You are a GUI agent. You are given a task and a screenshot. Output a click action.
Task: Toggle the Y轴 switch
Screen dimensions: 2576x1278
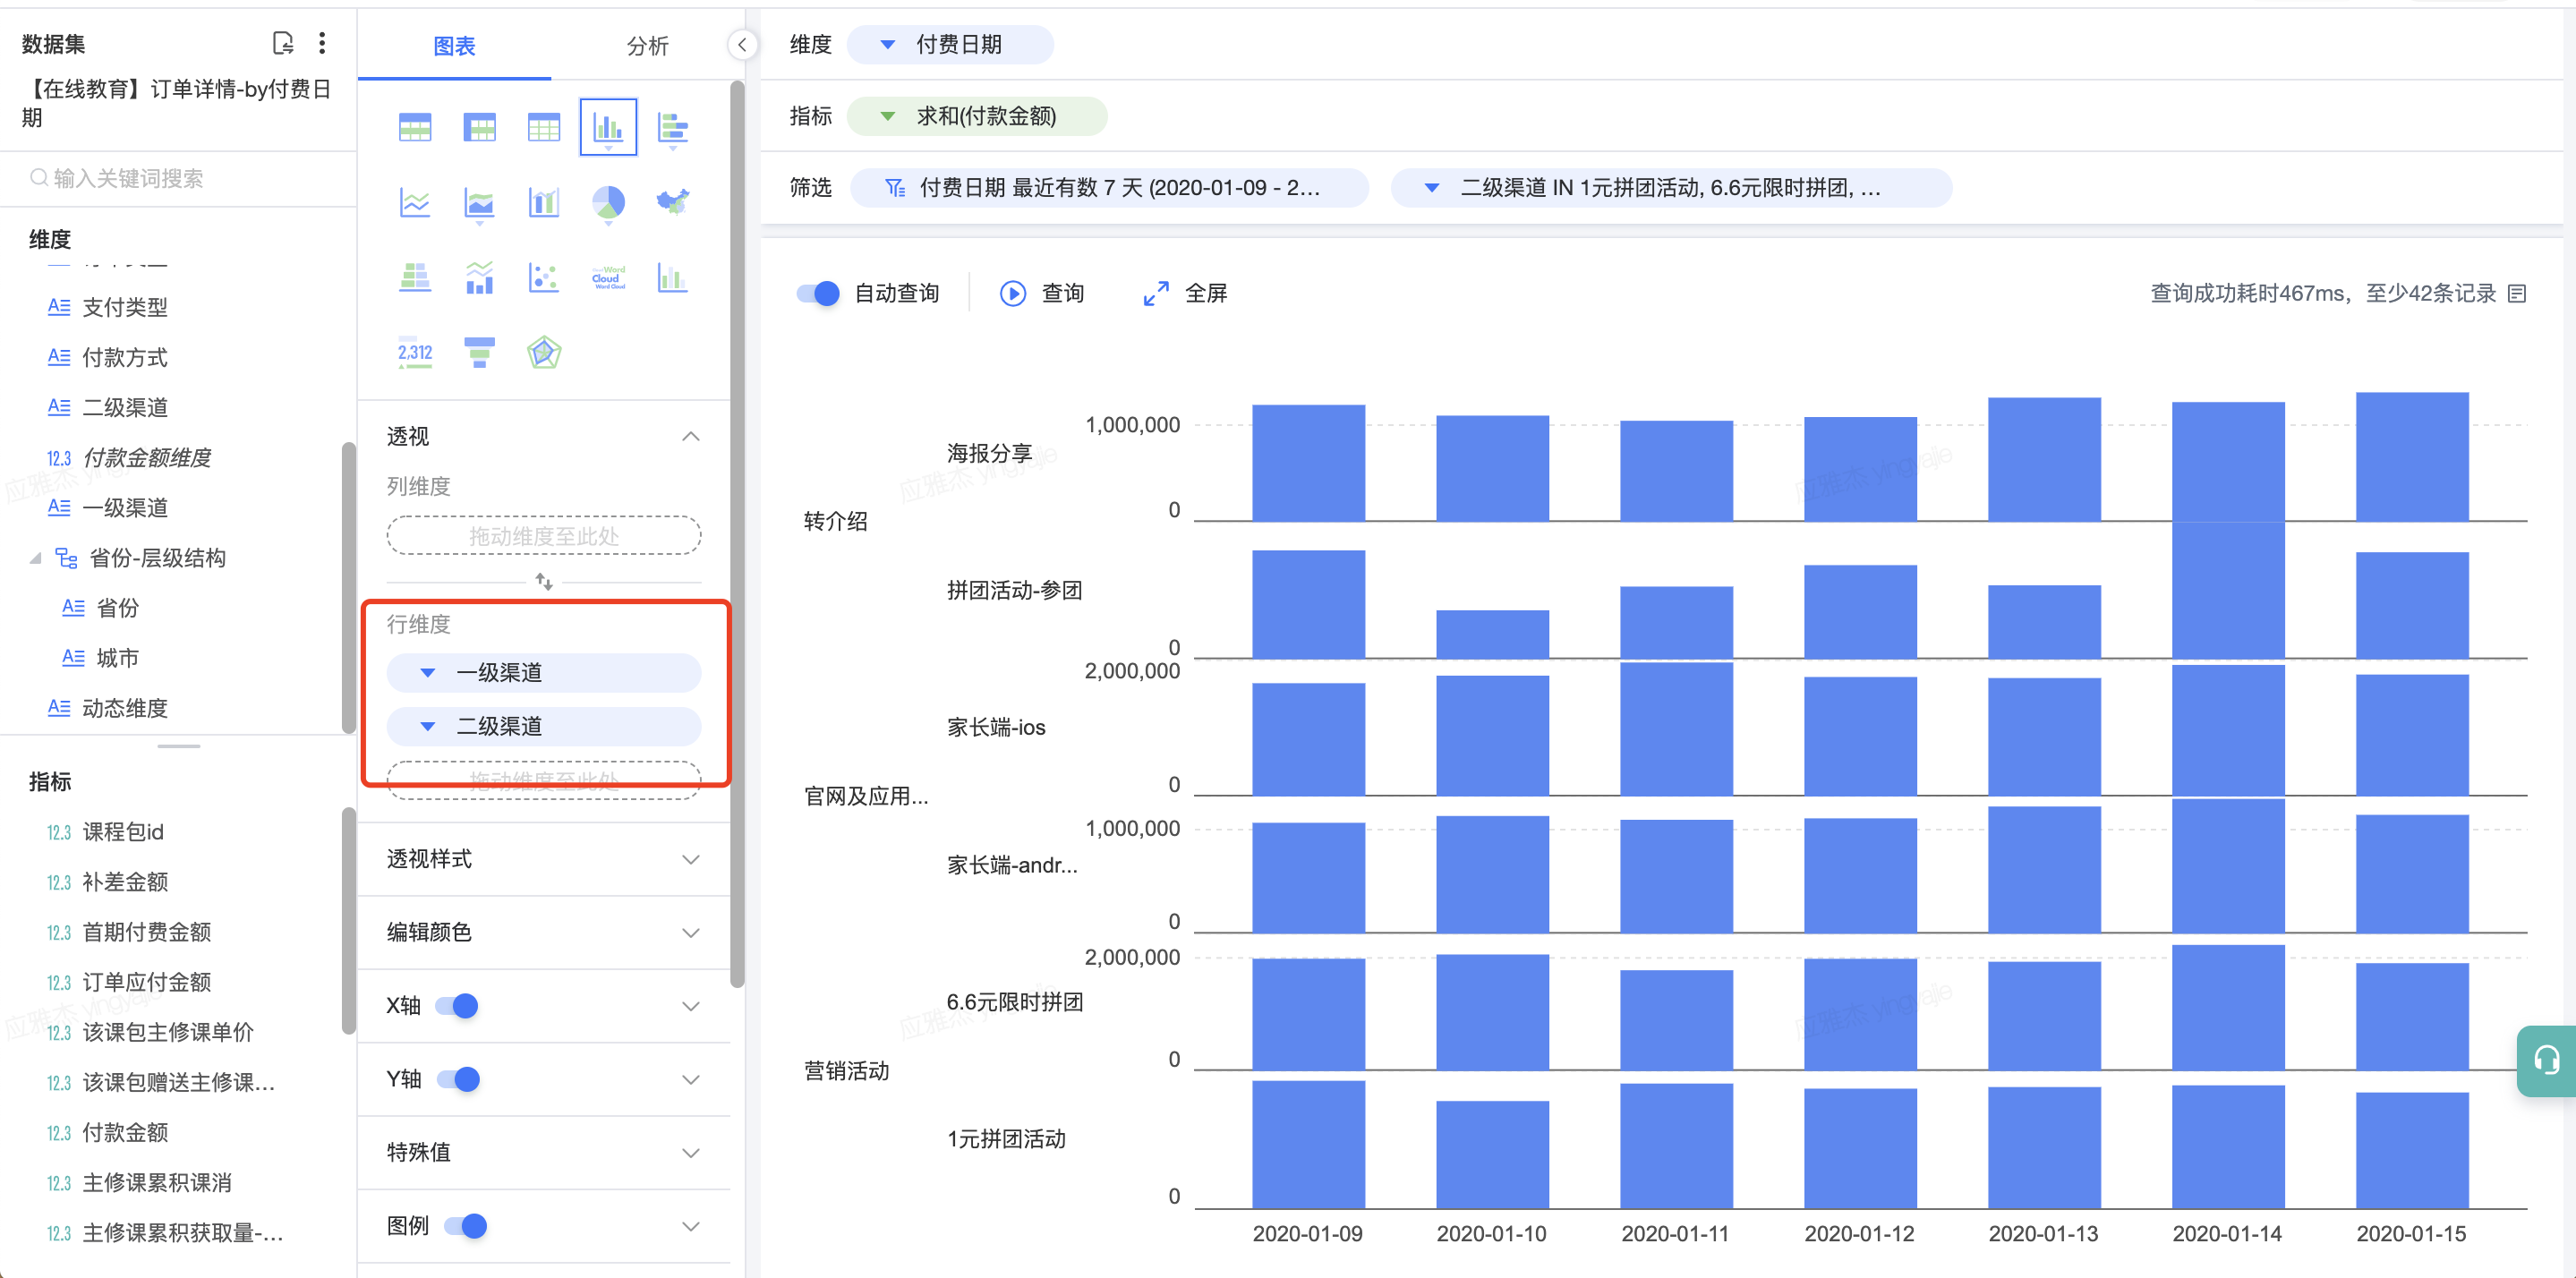[x=458, y=1079]
